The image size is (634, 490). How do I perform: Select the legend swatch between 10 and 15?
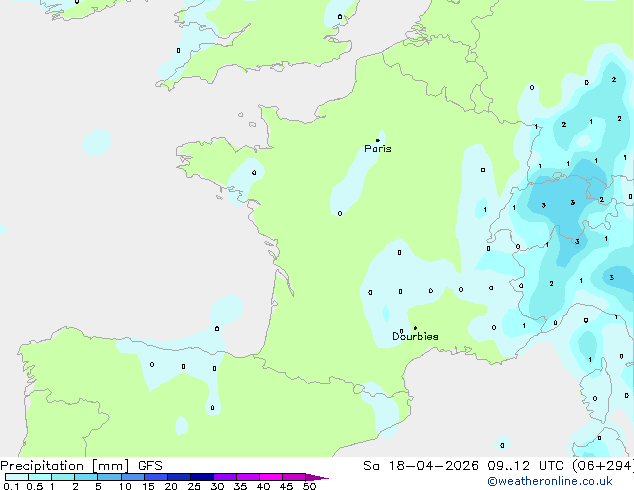click(133, 477)
